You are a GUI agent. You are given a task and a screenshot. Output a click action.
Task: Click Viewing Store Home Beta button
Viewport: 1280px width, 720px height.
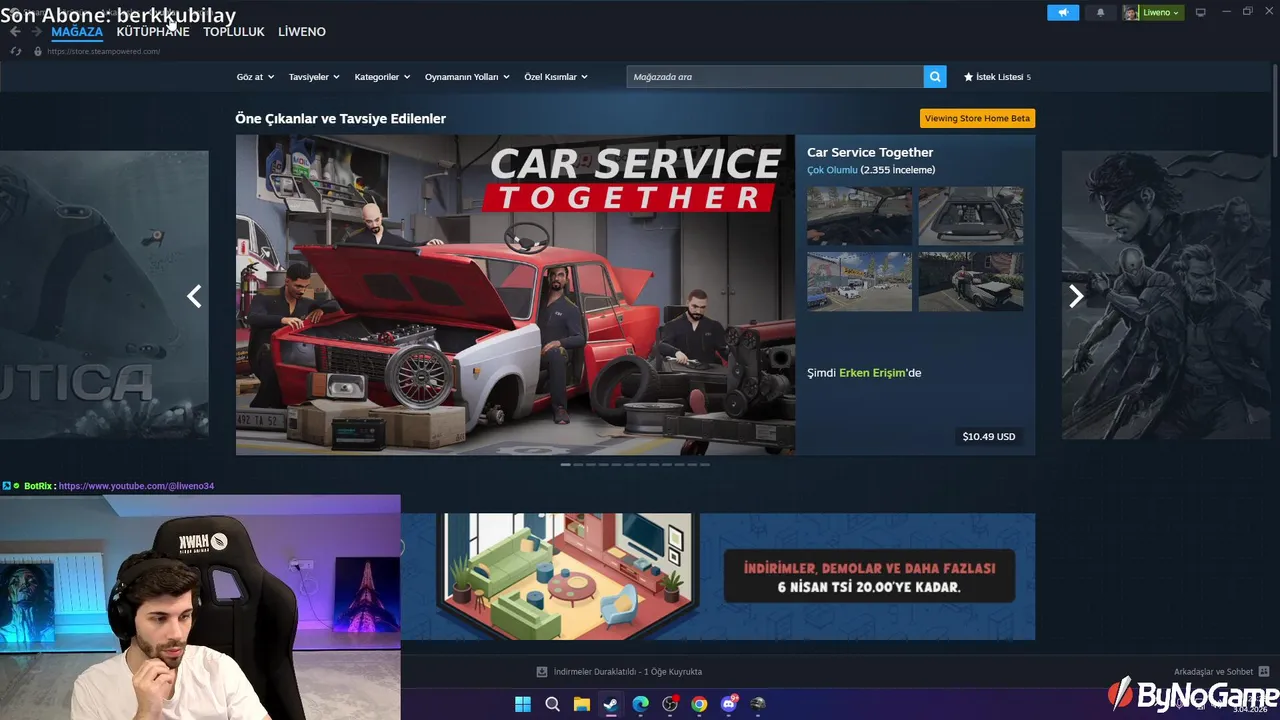(977, 118)
